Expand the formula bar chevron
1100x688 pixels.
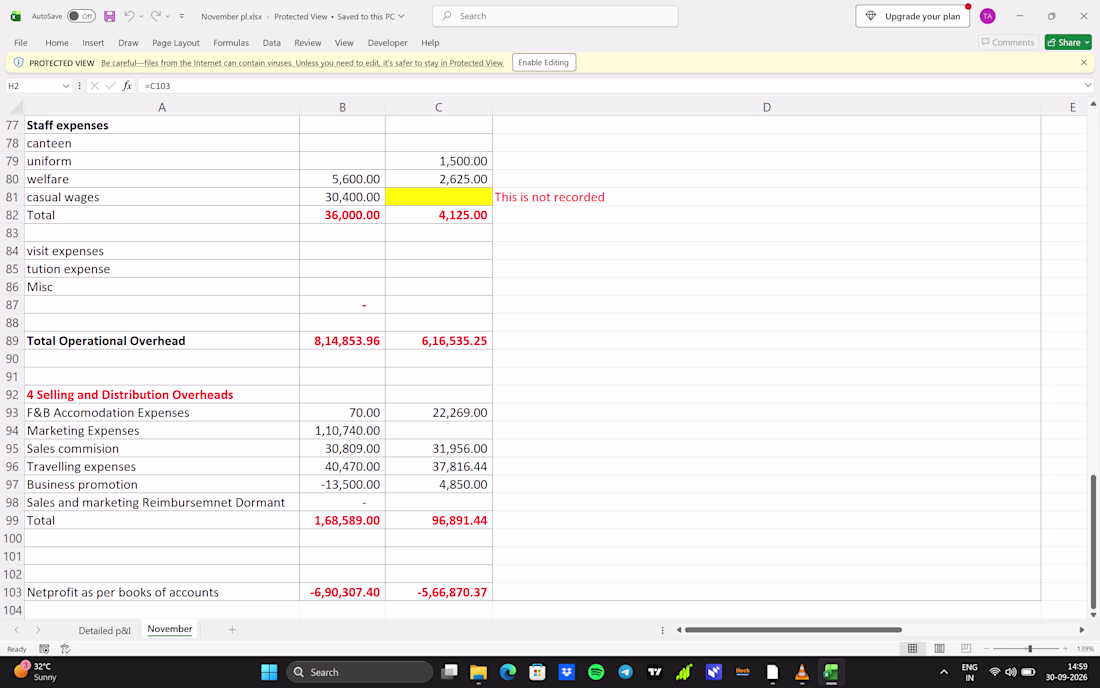point(1088,86)
